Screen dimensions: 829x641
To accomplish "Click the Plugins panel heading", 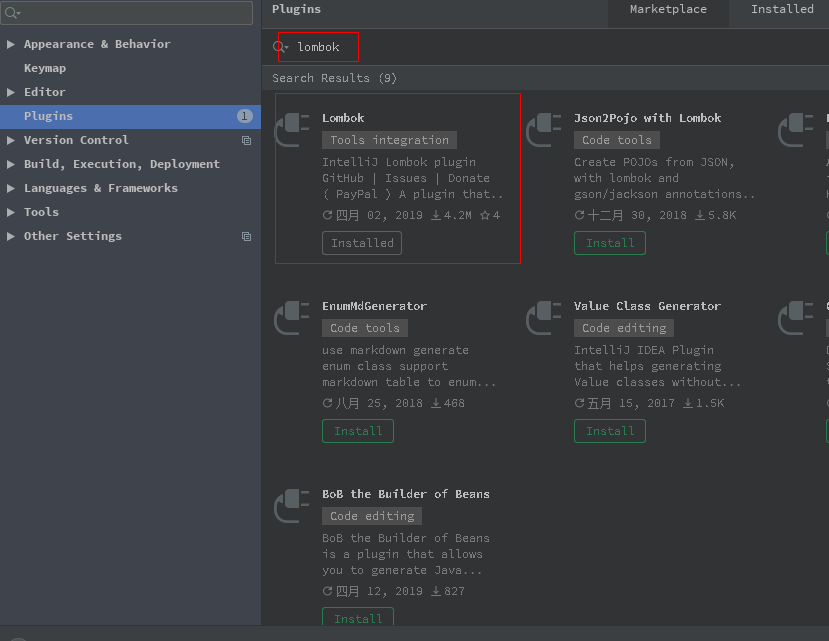I will click(x=297, y=10).
